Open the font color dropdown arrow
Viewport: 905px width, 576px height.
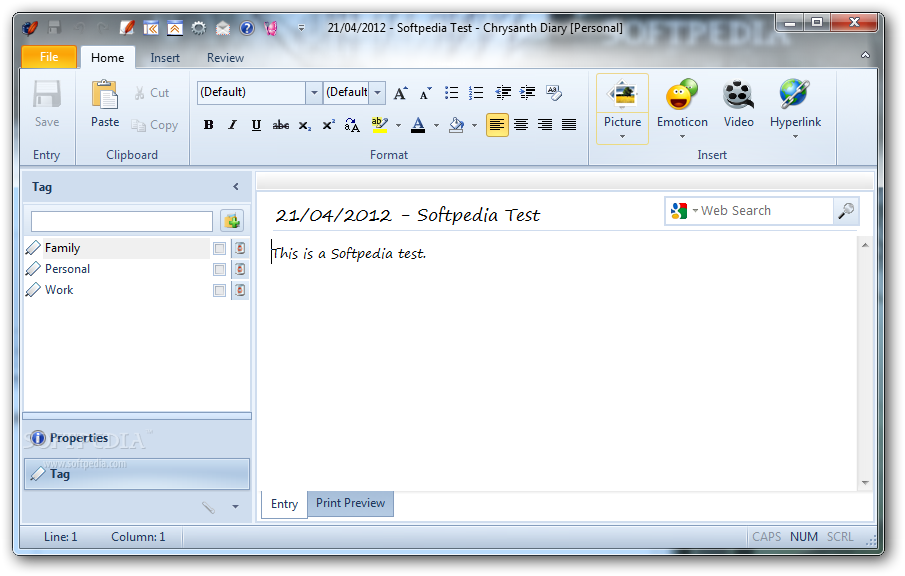click(x=436, y=125)
